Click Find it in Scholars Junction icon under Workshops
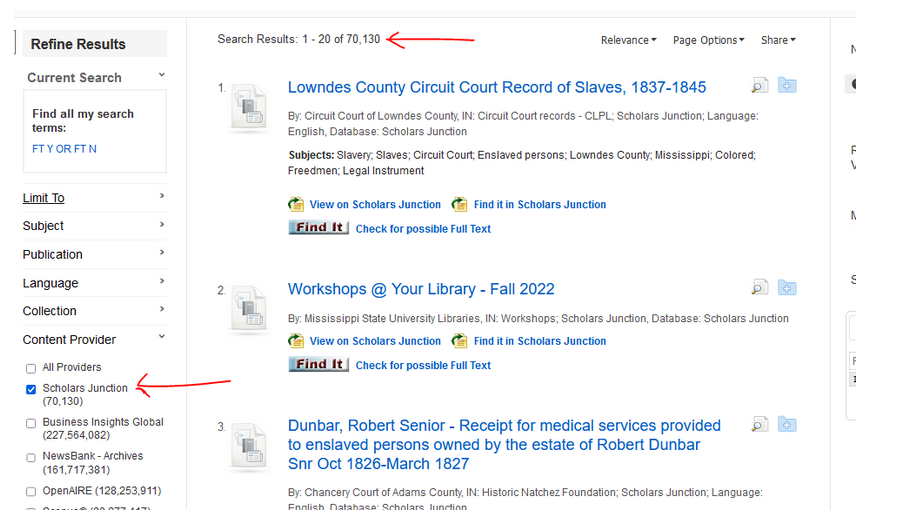The height and width of the screenshot is (528, 909). coord(459,341)
